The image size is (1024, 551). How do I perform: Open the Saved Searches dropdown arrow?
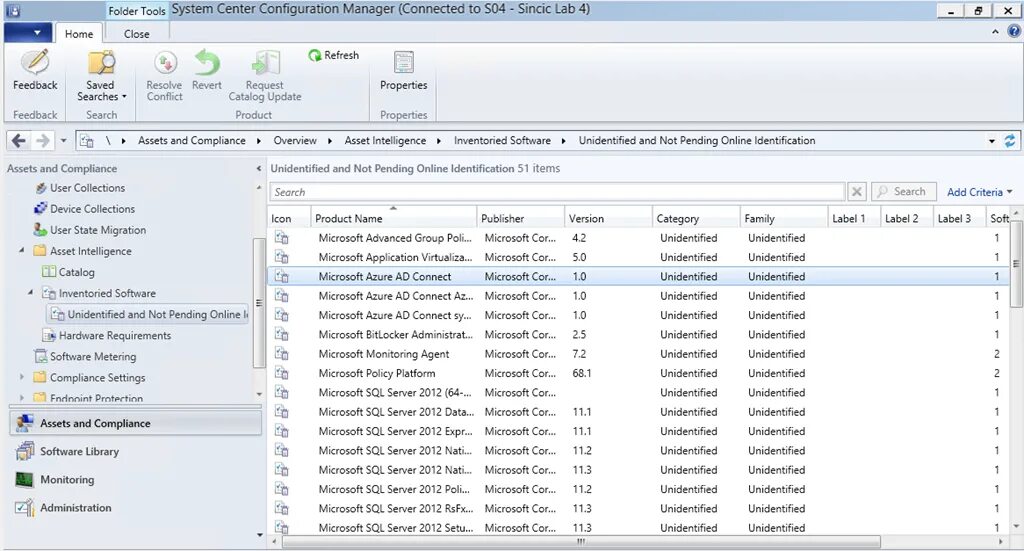pos(124,97)
